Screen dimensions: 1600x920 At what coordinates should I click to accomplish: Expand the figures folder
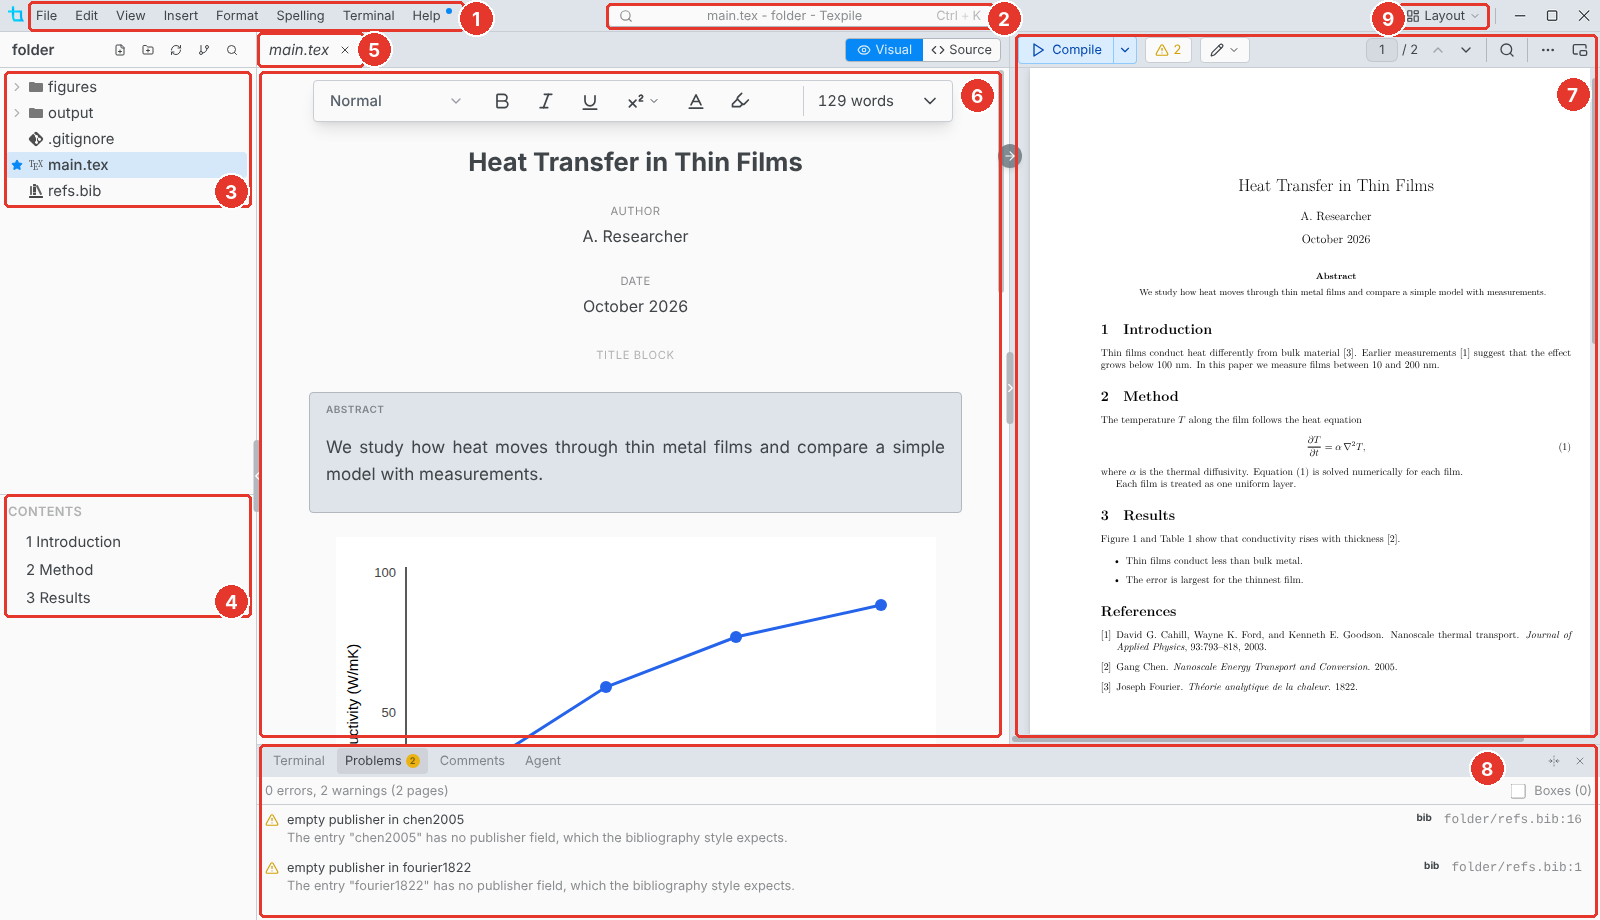point(17,87)
